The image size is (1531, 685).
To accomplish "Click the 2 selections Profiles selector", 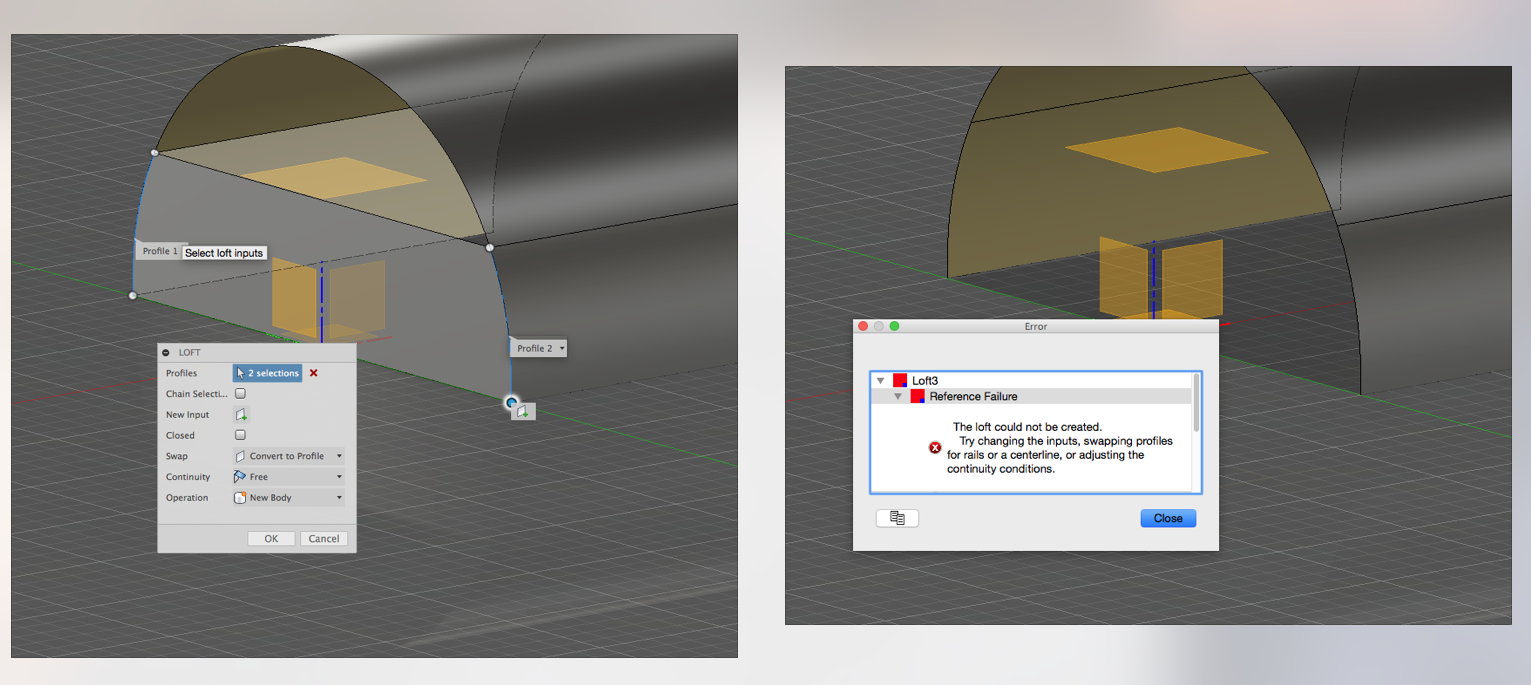I will 267,373.
